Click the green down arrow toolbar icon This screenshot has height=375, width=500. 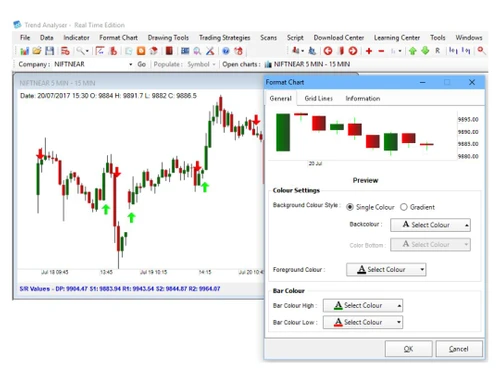coord(425,51)
